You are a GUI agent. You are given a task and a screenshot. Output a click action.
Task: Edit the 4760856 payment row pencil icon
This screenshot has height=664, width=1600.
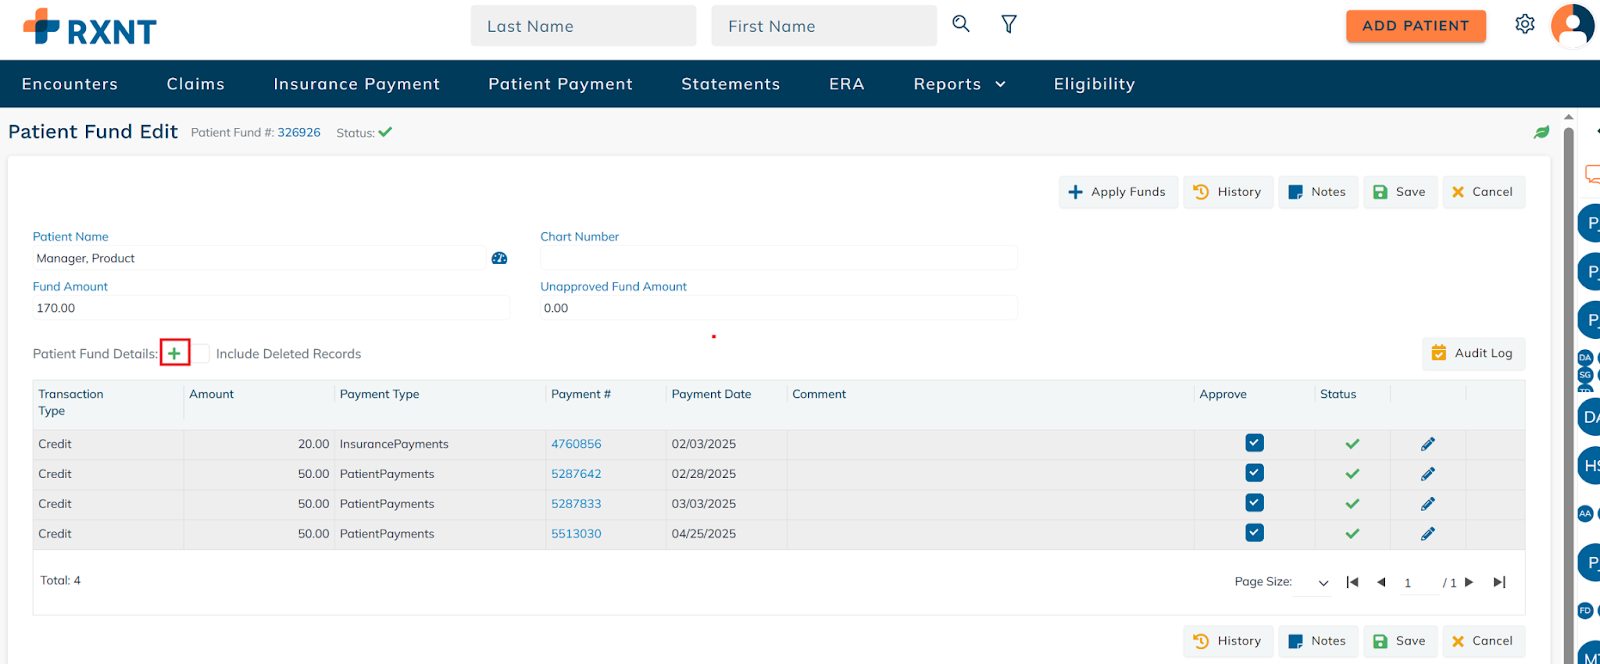click(1427, 444)
